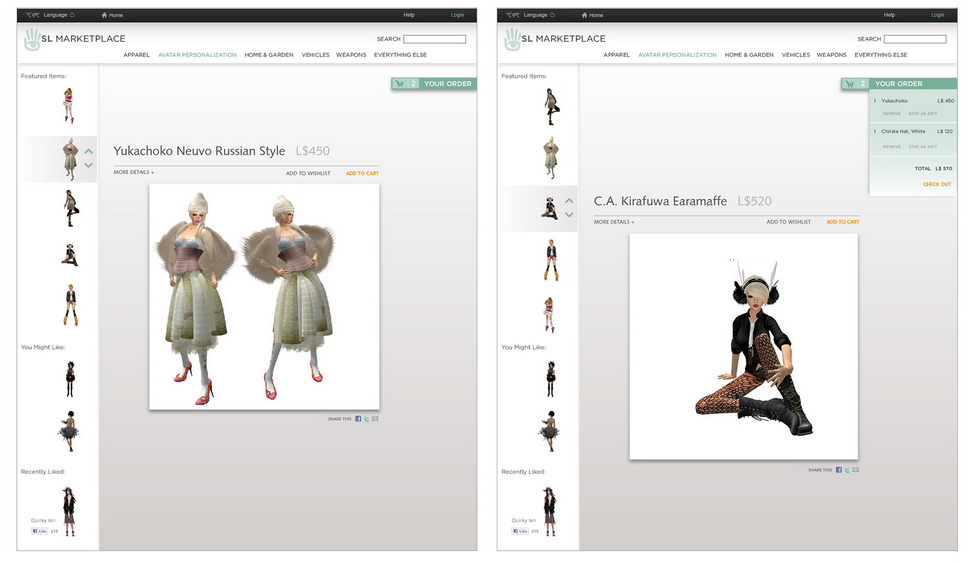975x564 pixels.
Task: Share Yukachoko item on Twitter
Action: tap(366, 419)
